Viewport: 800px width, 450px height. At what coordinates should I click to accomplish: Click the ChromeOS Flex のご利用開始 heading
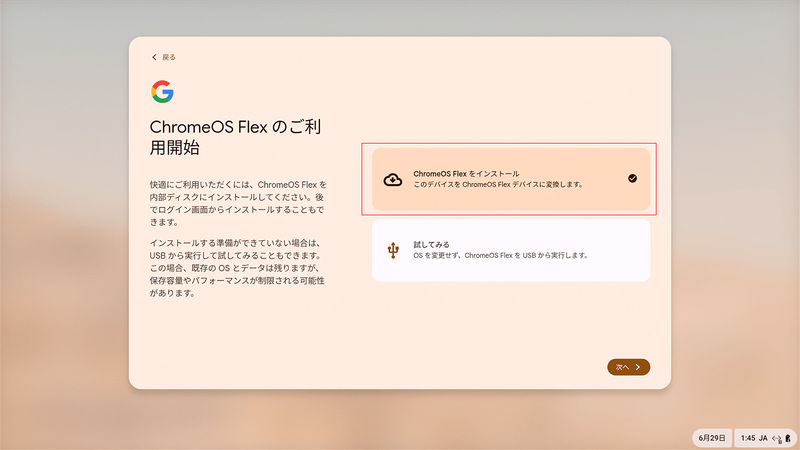click(235, 137)
